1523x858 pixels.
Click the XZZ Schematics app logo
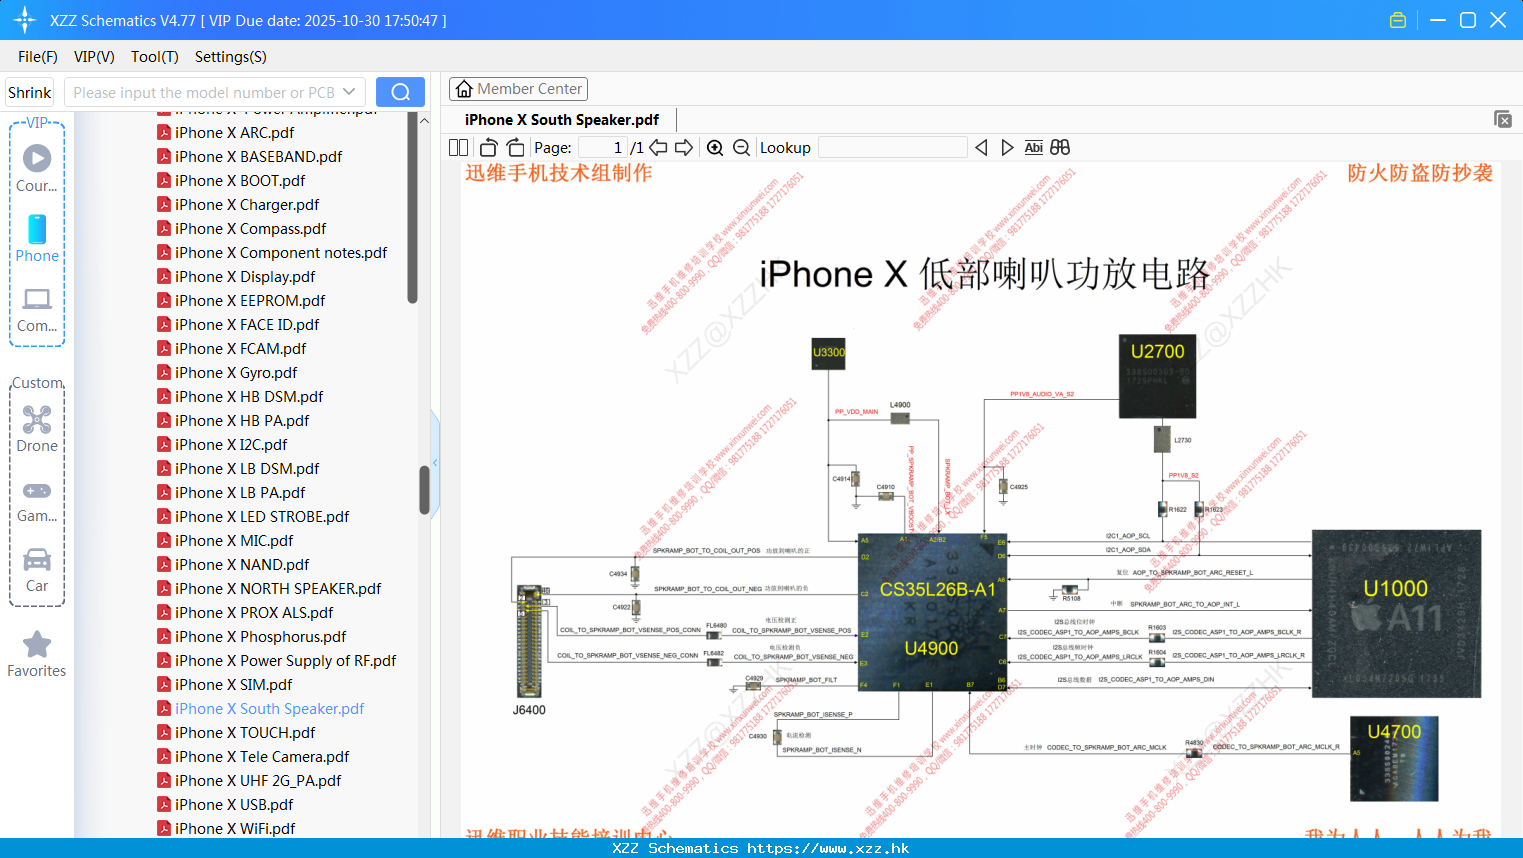pos(25,20)
